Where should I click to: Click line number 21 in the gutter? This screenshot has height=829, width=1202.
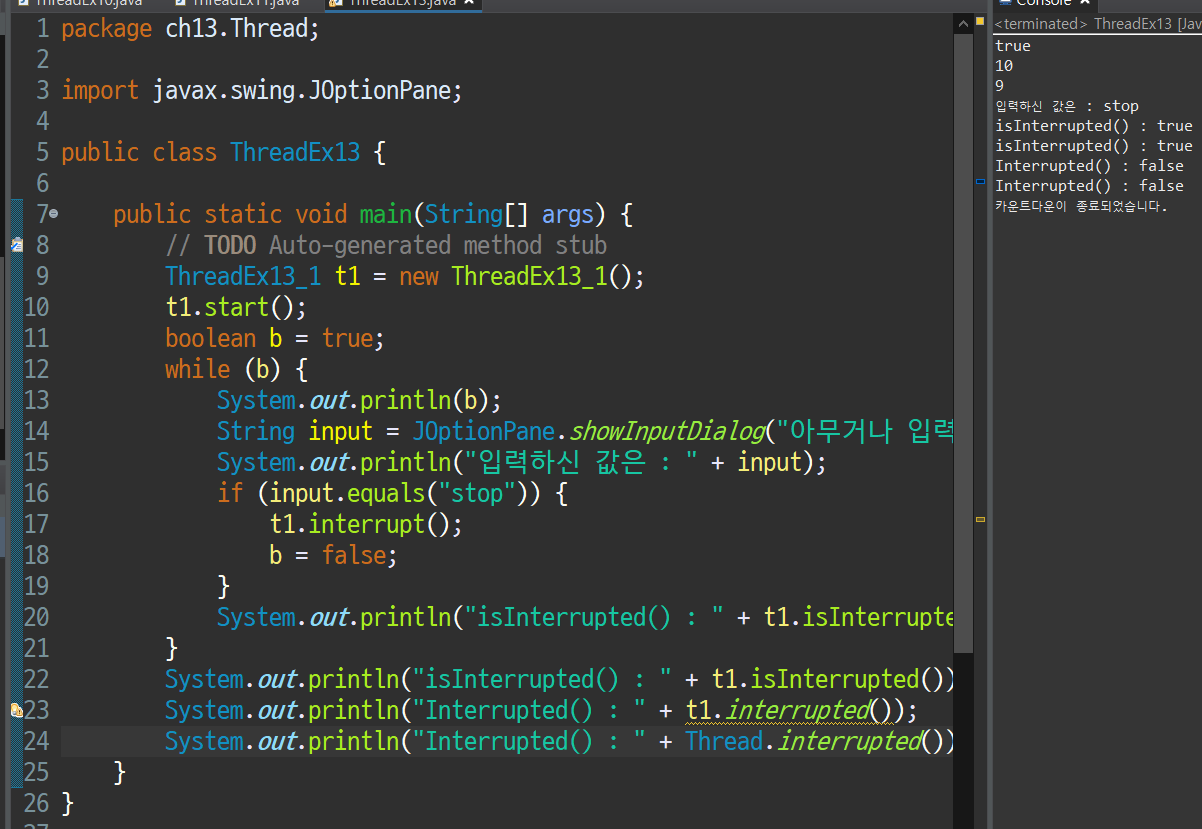coord(36,649)
